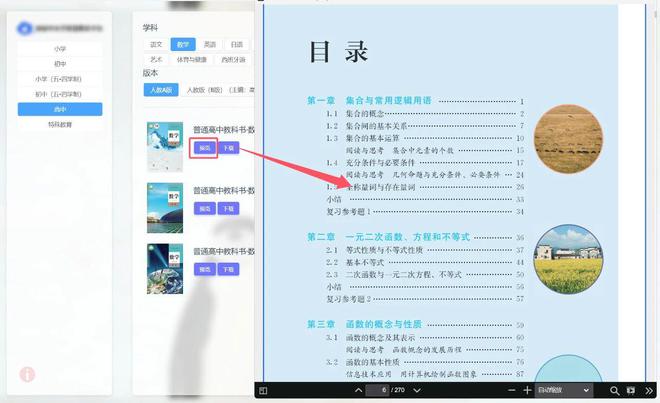Click the grassland circular photo in chapter one
Screen dimensions: 660x403
(568, 139)
